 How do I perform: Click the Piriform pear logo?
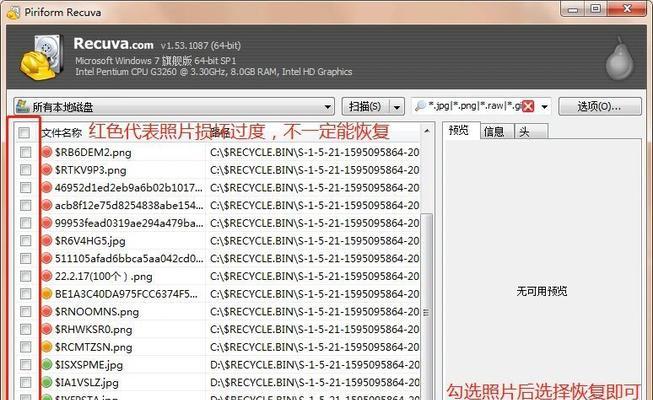pyautogui.click(x=619, y=58)
